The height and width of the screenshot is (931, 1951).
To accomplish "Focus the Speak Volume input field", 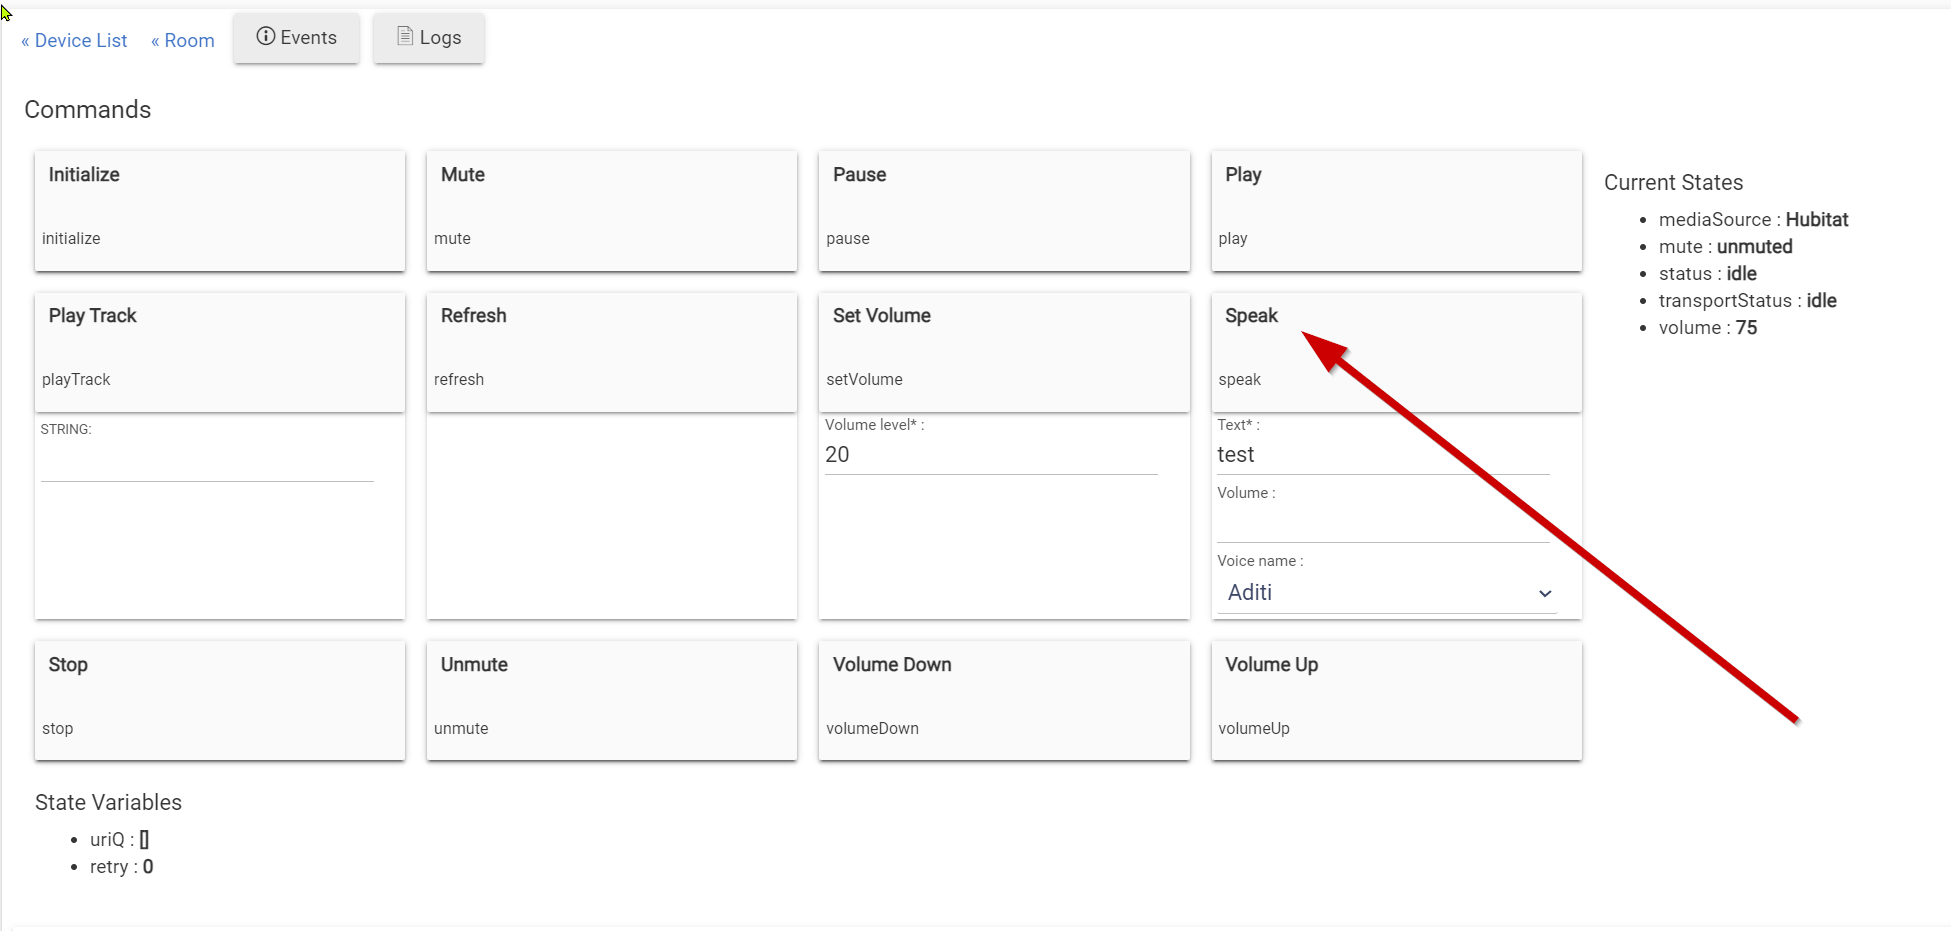I will [1383, 523].
